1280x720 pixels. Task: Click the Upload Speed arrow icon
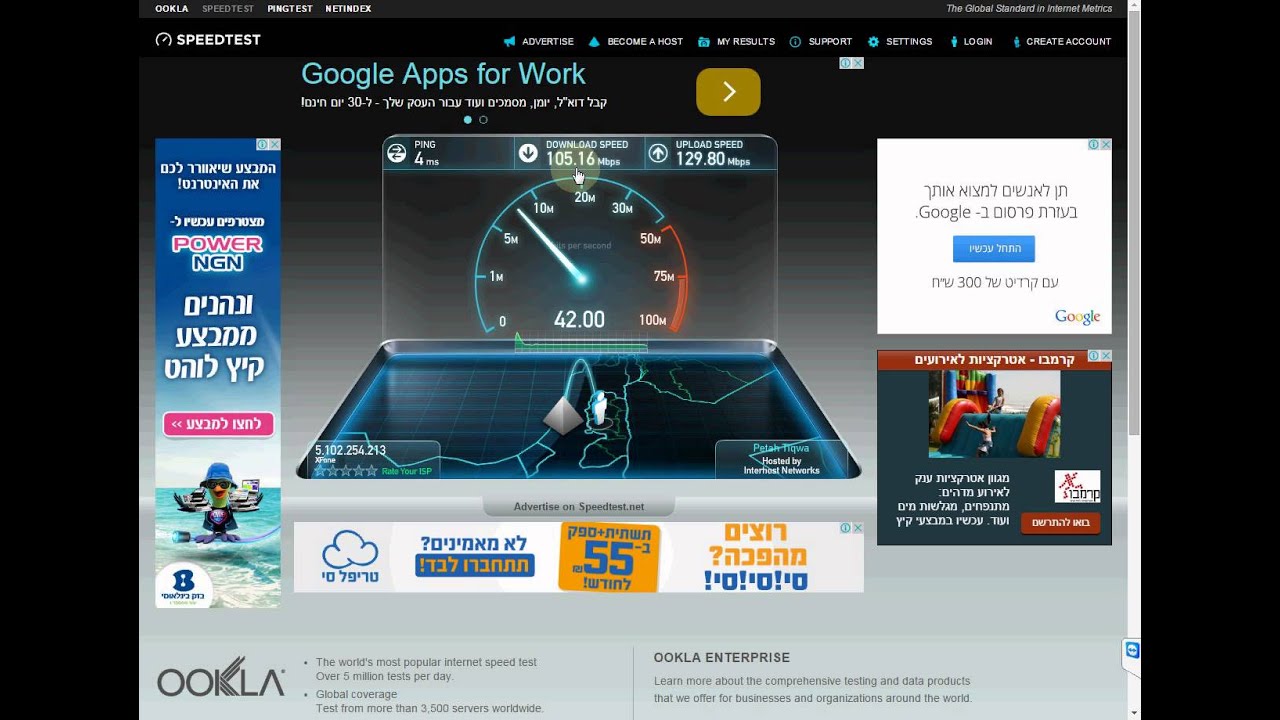[658, 153]
